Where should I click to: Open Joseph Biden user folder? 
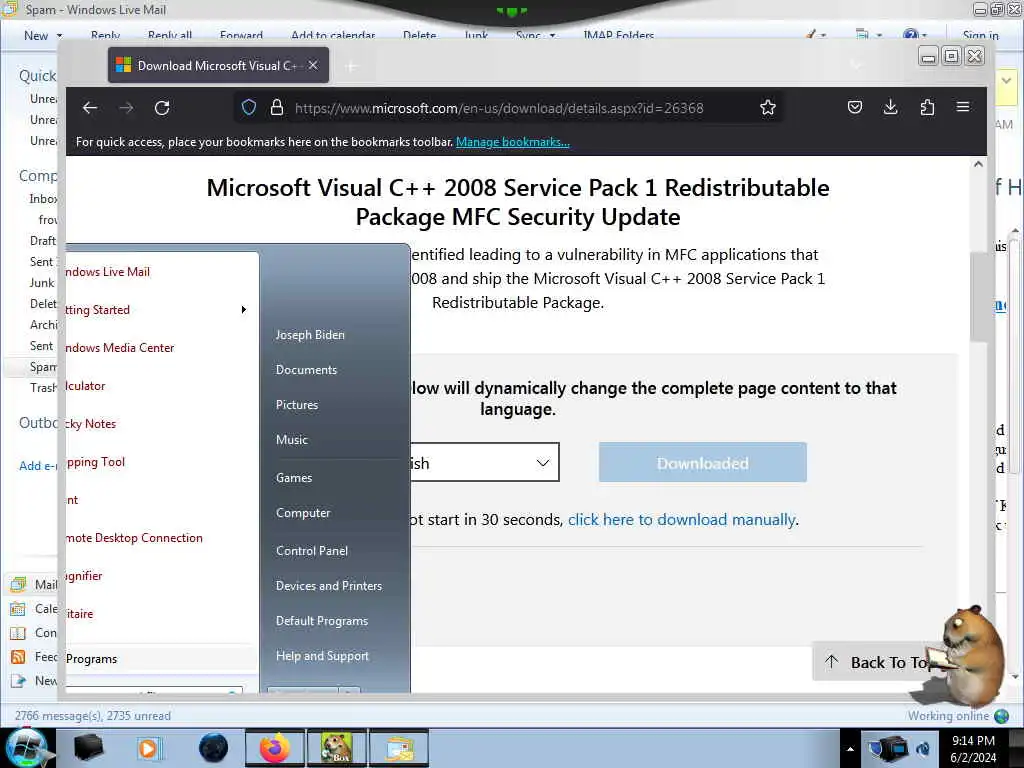(310, 334)
